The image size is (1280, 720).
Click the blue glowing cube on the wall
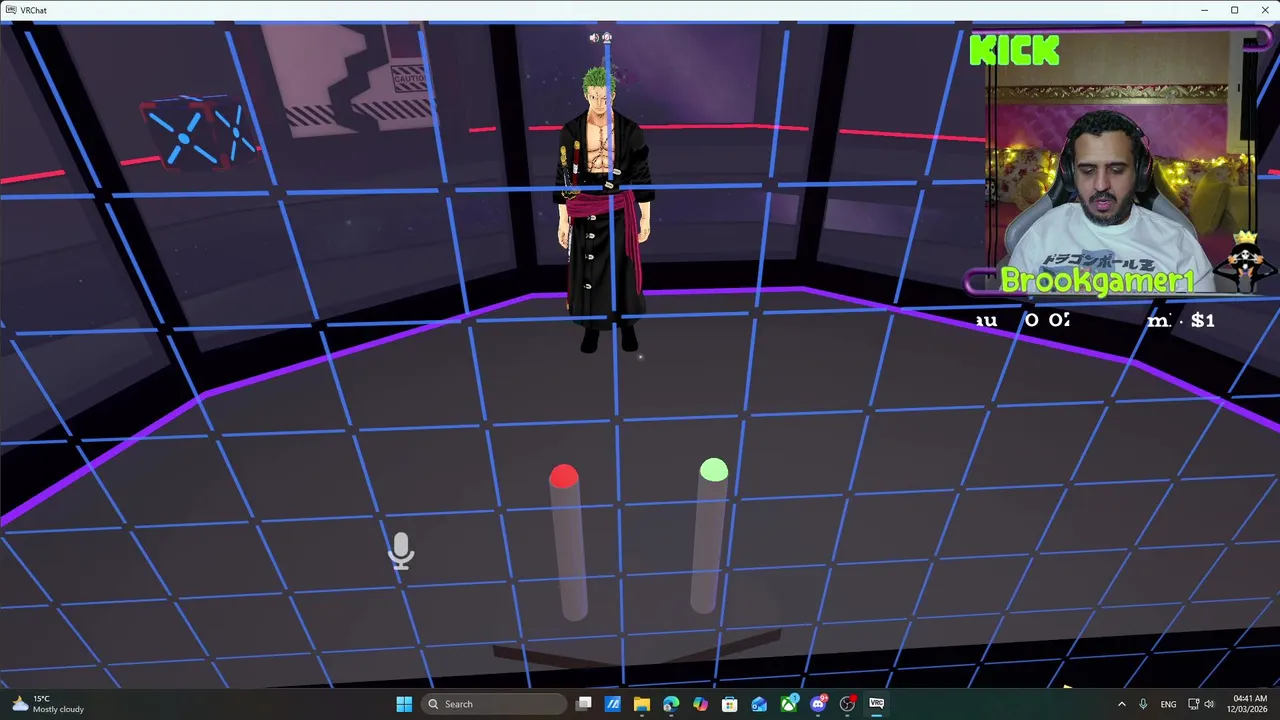coord(198,133)
